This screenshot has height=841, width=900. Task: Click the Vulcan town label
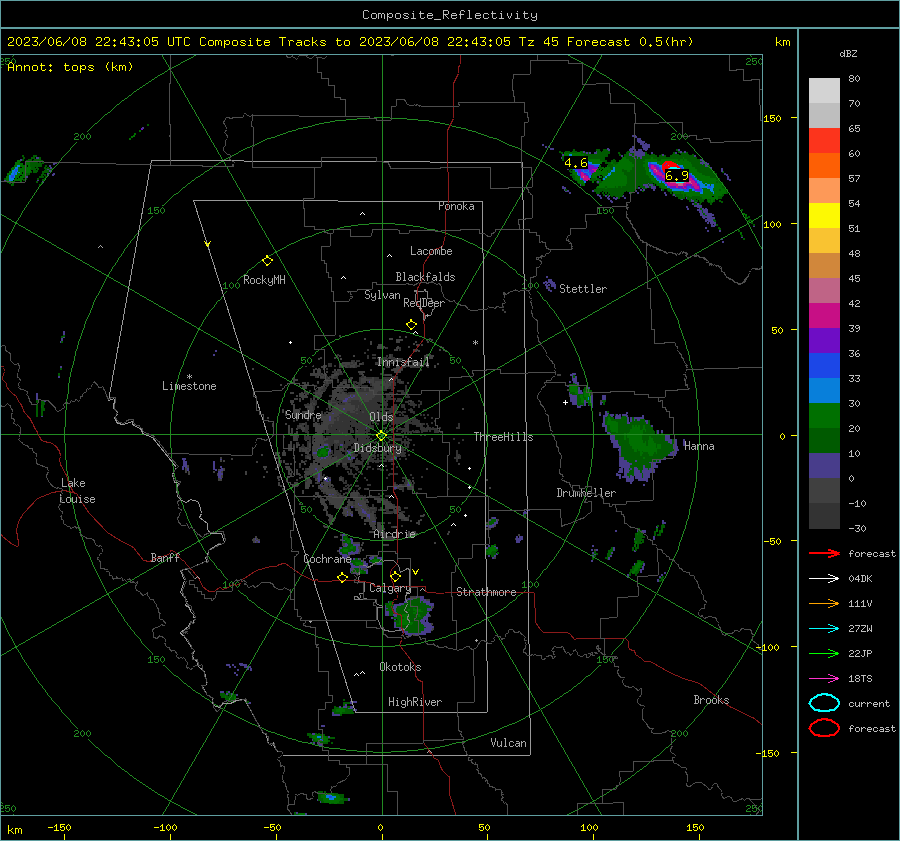click(508, 743)
